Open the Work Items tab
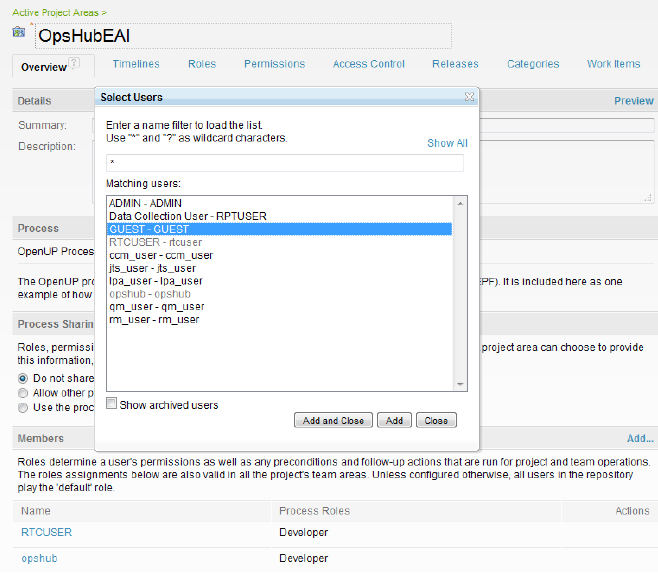 pyautogui.click(x=613, y=64)
